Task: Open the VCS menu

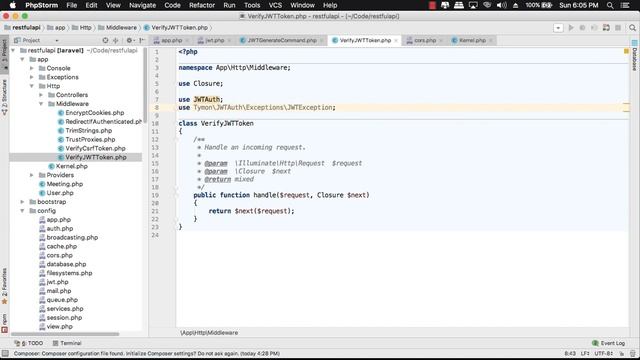Action: (x=275, y=5)
